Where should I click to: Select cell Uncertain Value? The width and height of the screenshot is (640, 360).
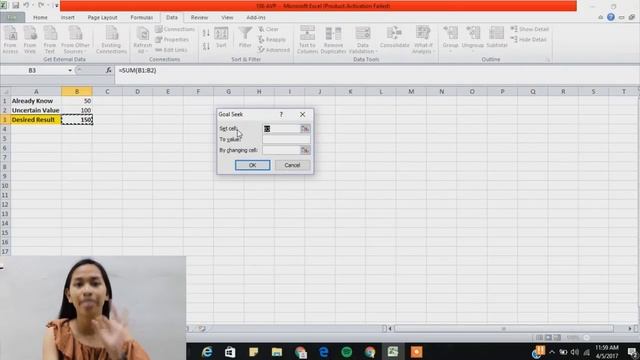coord(36,110)
